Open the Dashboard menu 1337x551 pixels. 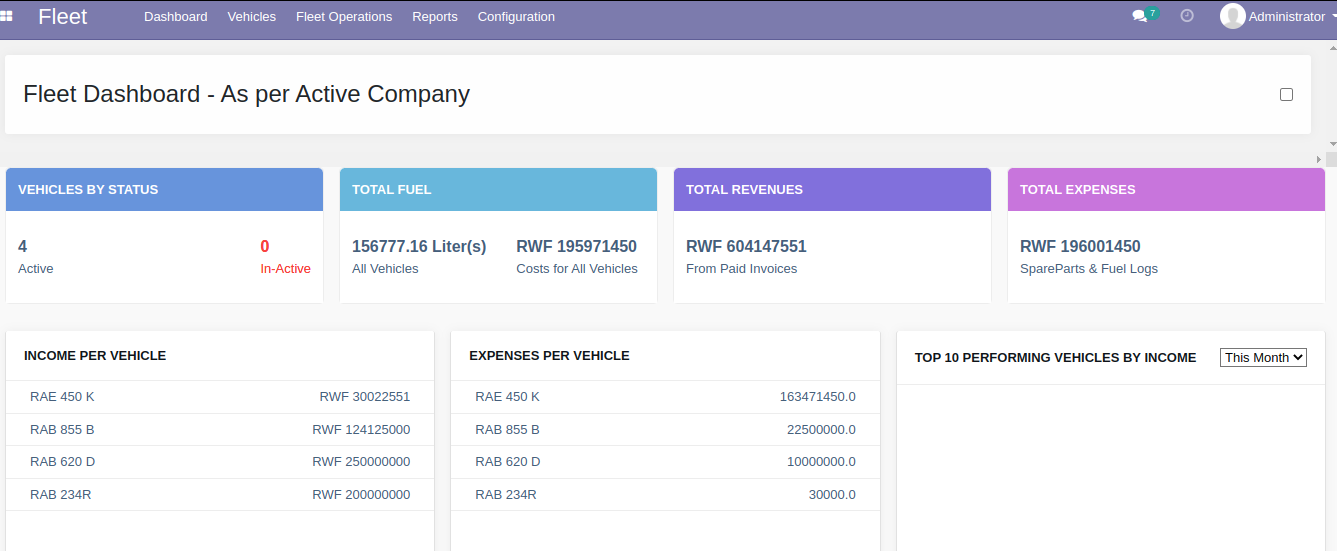[x=176, y=16]
